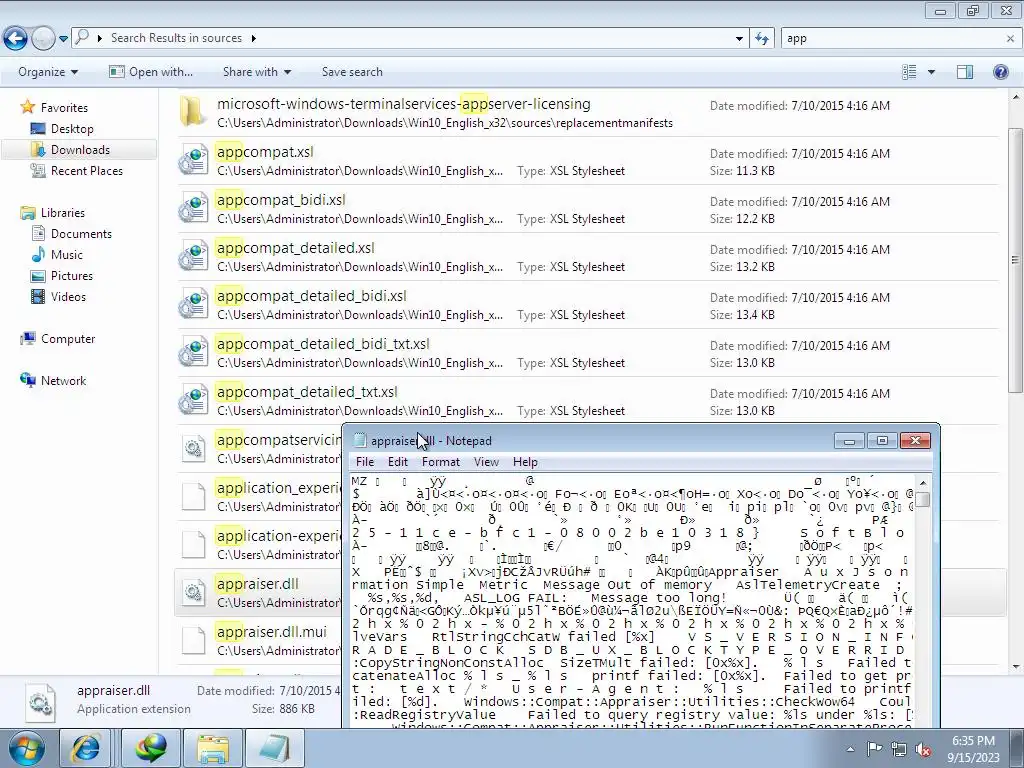Image resolution: width=1024 pixels, height=768 pixels.
Task: Open the Notepad Help menu
Action: click(525, 462)
